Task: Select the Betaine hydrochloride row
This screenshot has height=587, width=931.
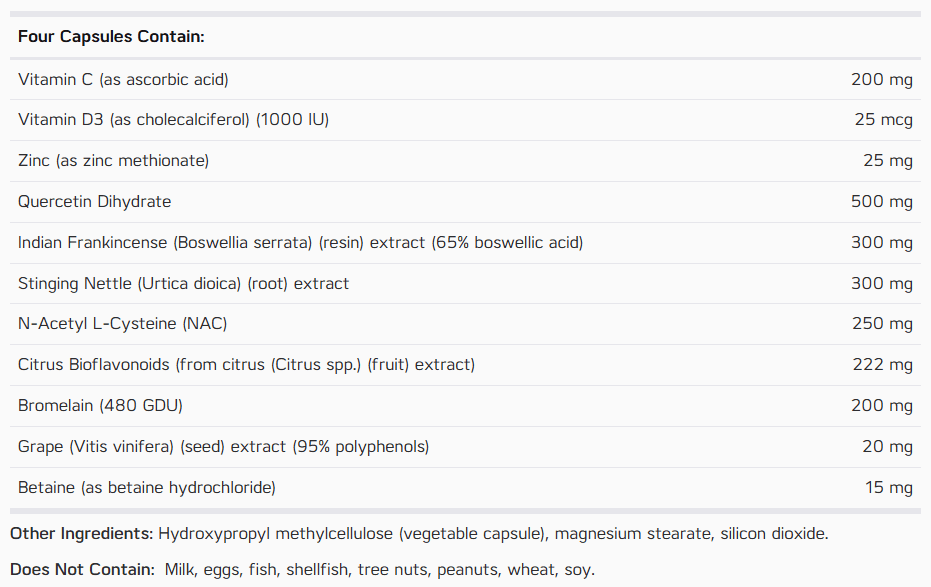Action: [466, 488]
